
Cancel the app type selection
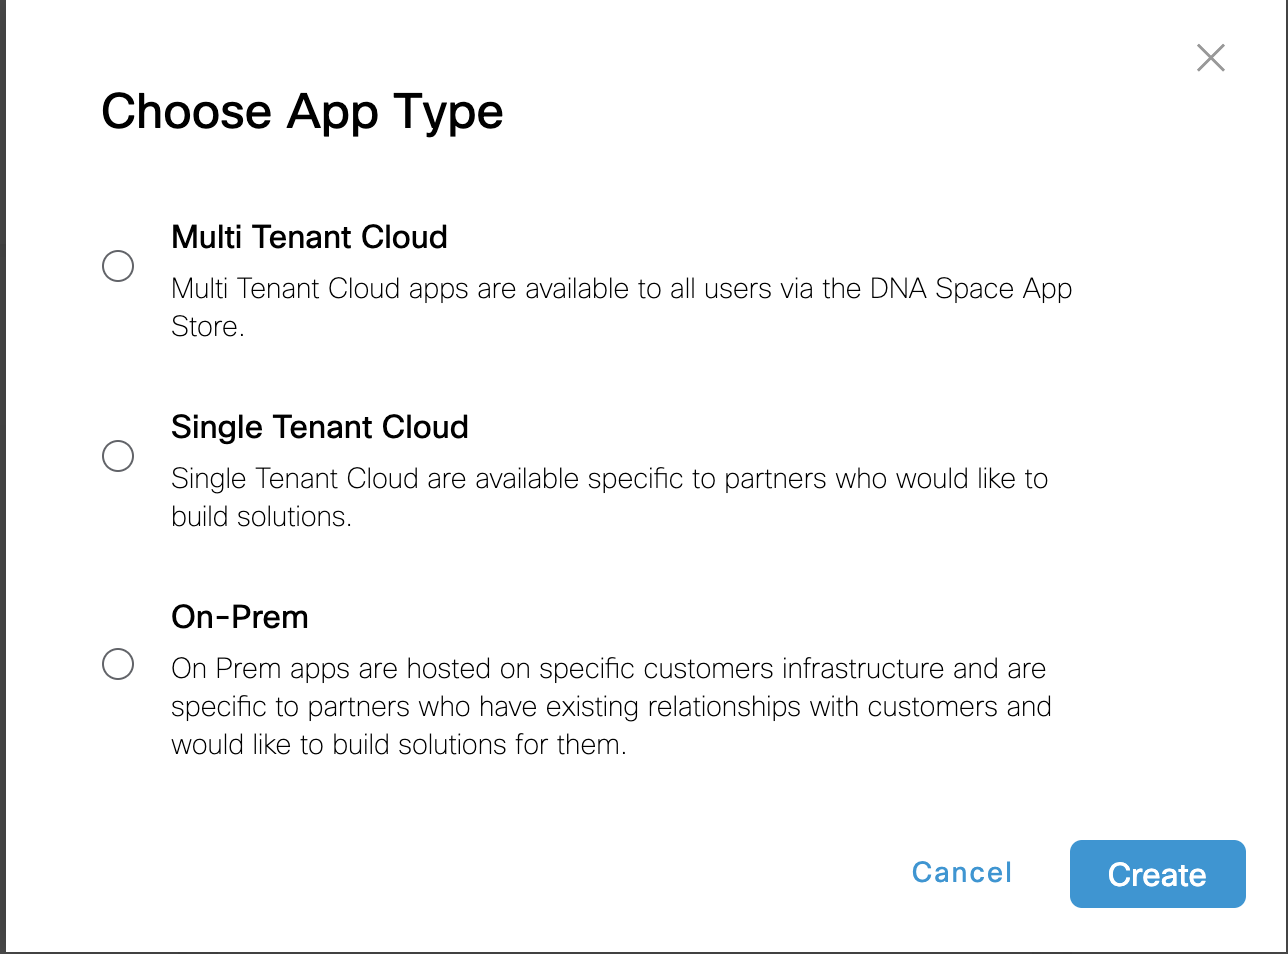click(962, 873)
